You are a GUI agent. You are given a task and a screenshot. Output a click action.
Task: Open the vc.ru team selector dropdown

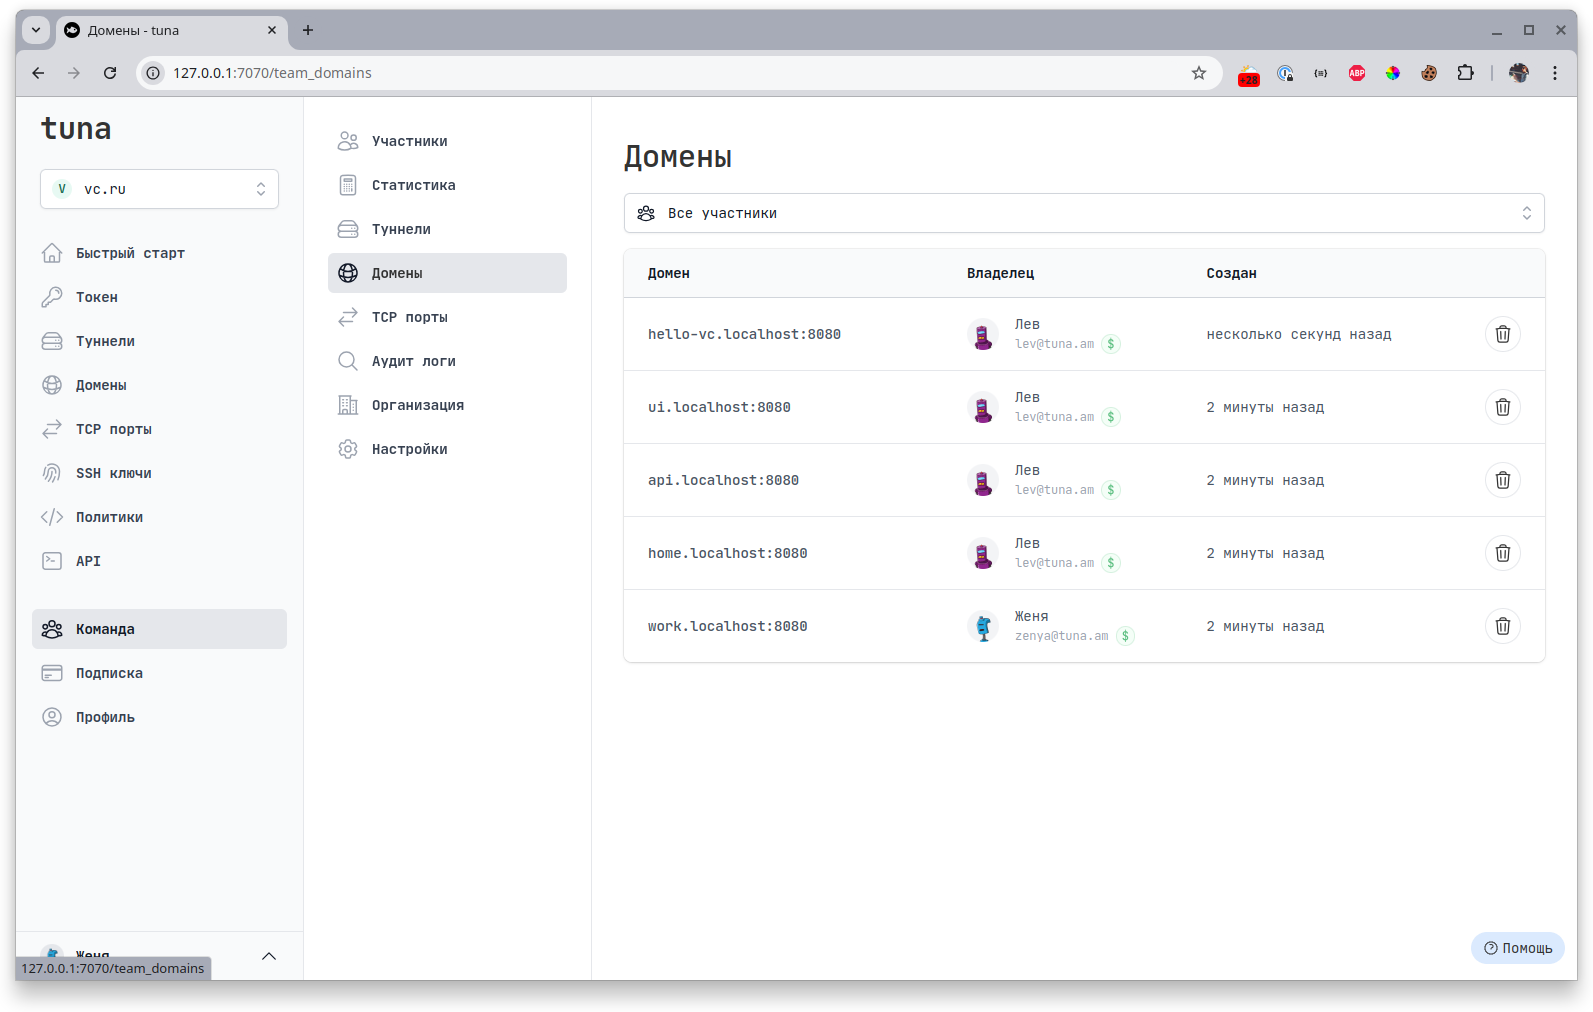tap(159, 189)
